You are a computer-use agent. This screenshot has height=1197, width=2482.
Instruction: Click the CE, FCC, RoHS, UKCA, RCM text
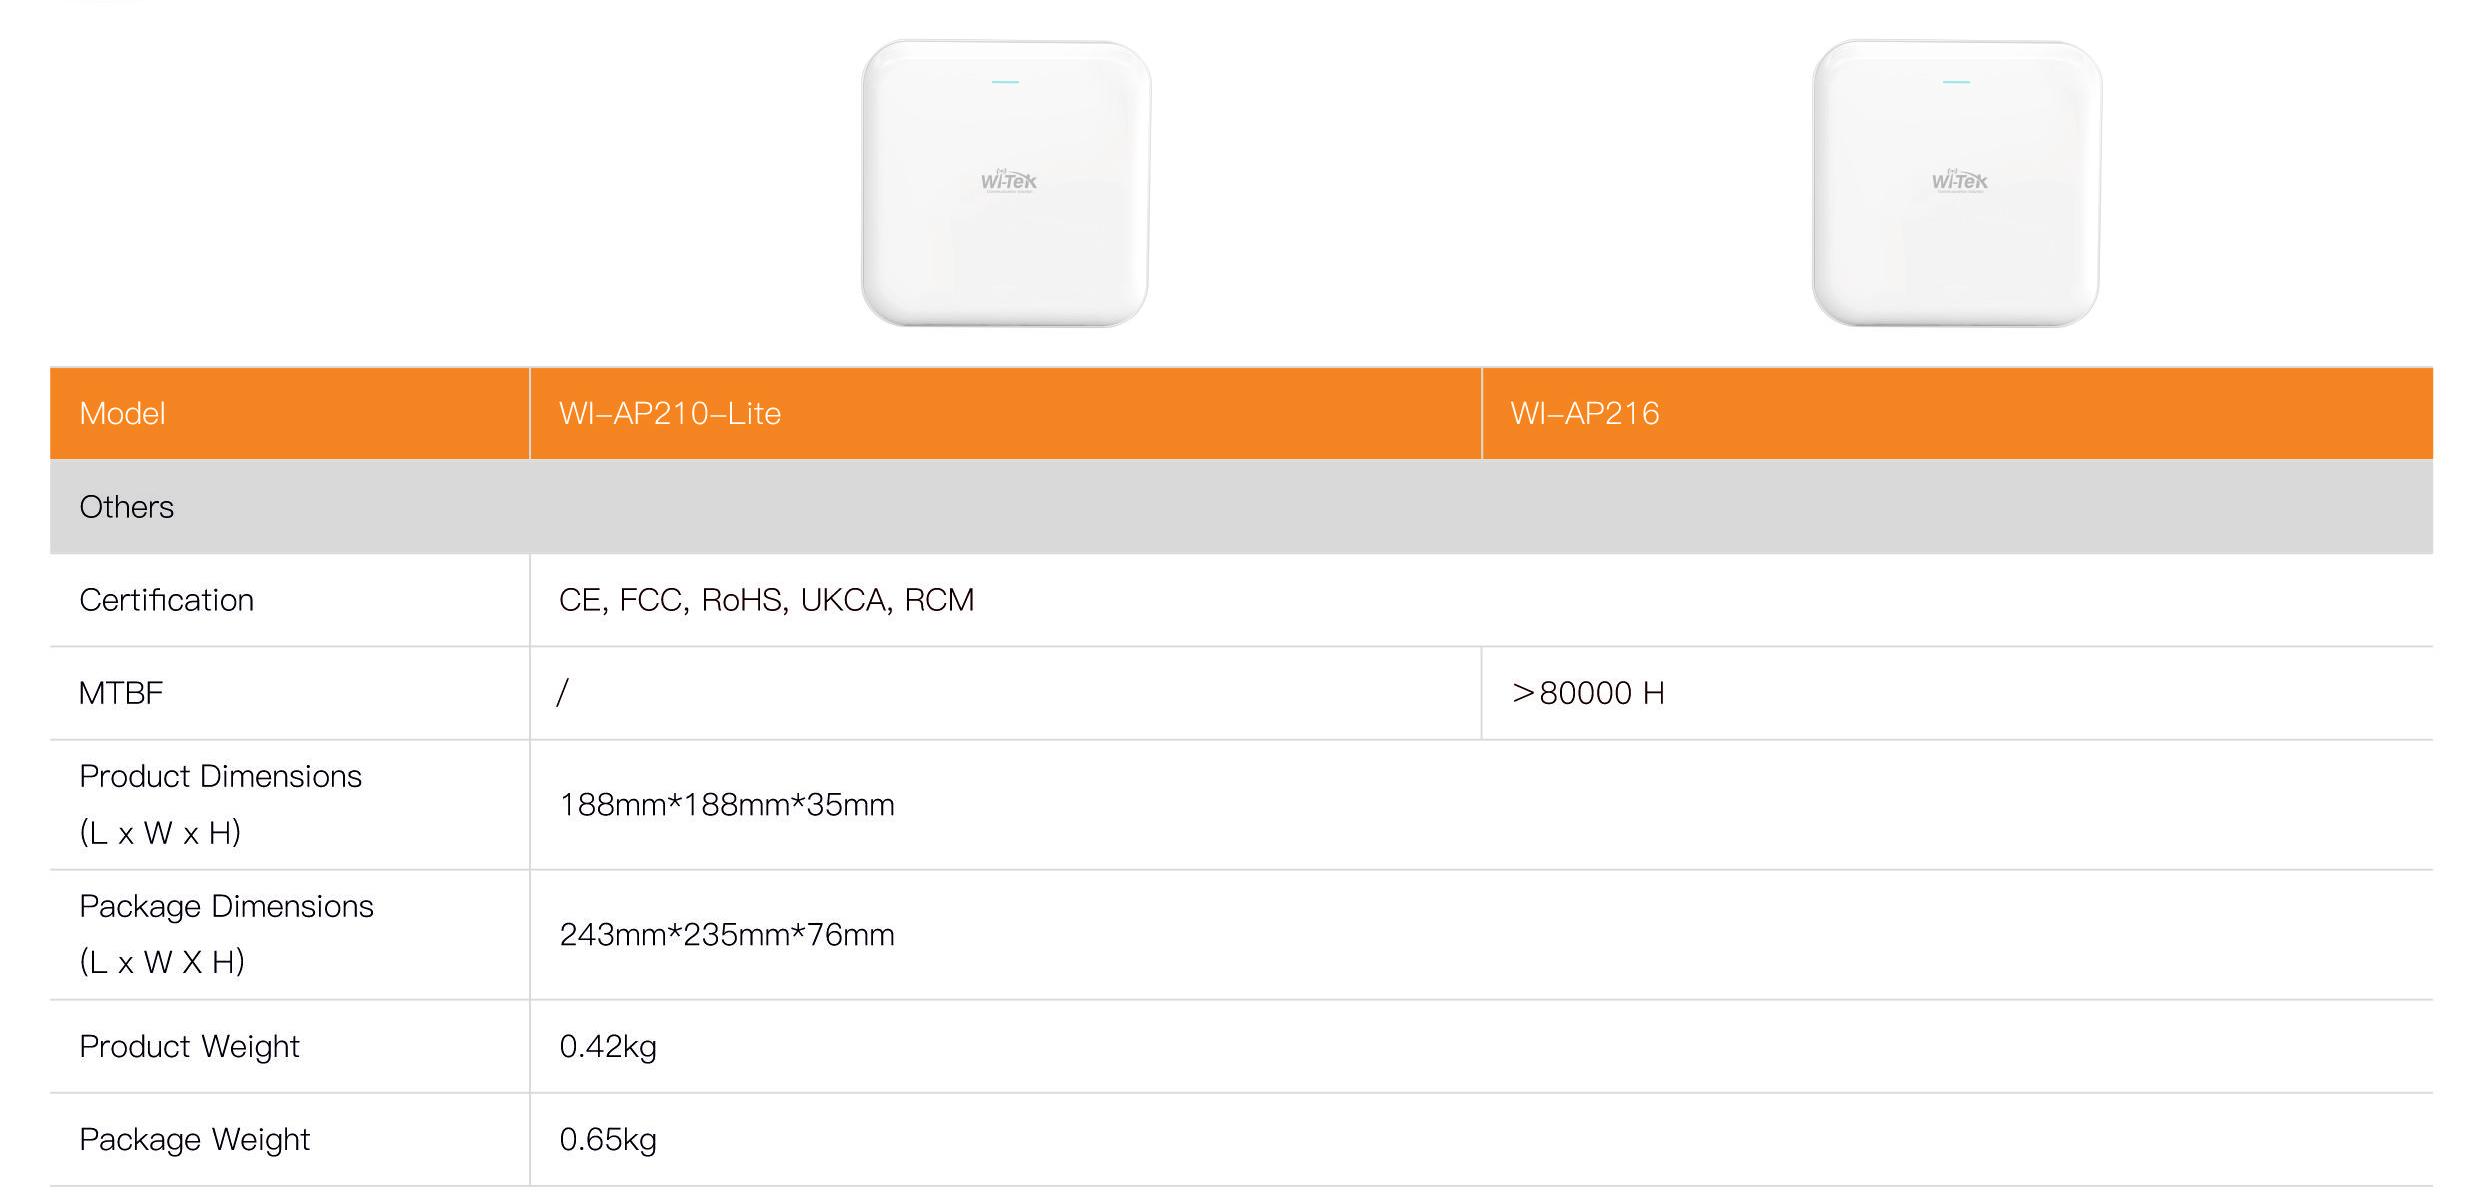pos(766,600)
